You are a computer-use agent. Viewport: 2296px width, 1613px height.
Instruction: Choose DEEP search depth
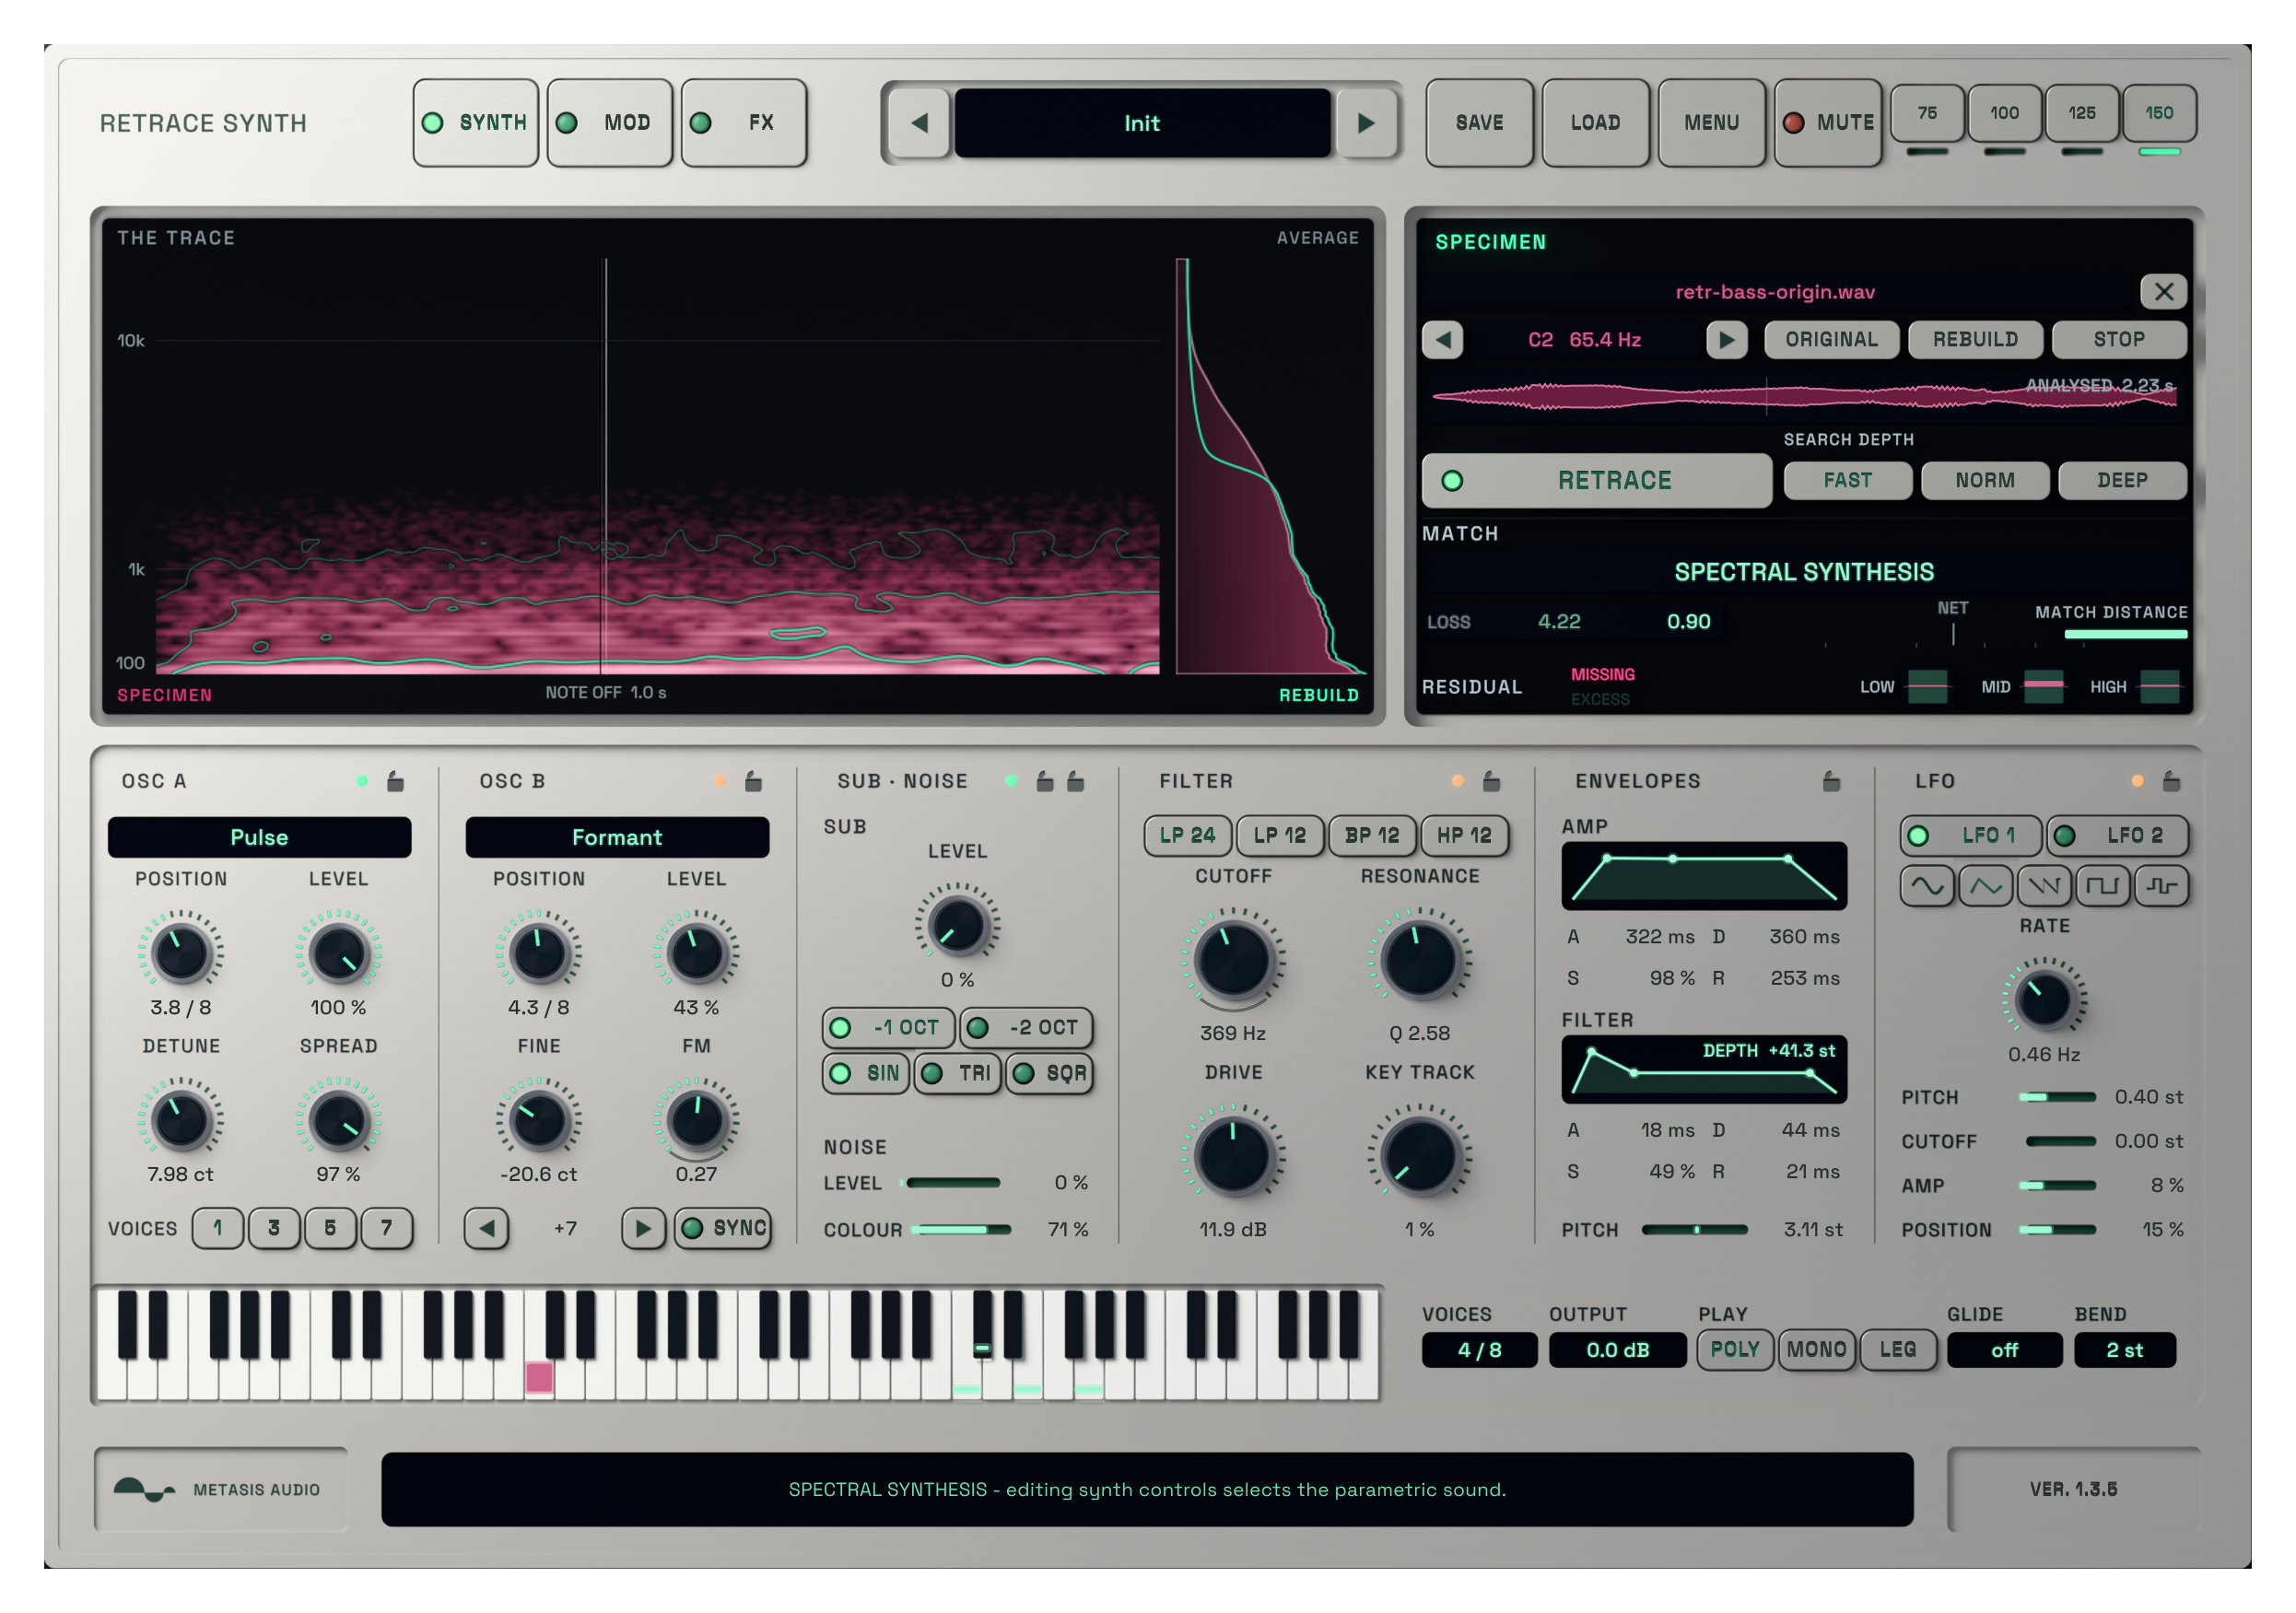pyautogui.click(x=2122, y=481)
